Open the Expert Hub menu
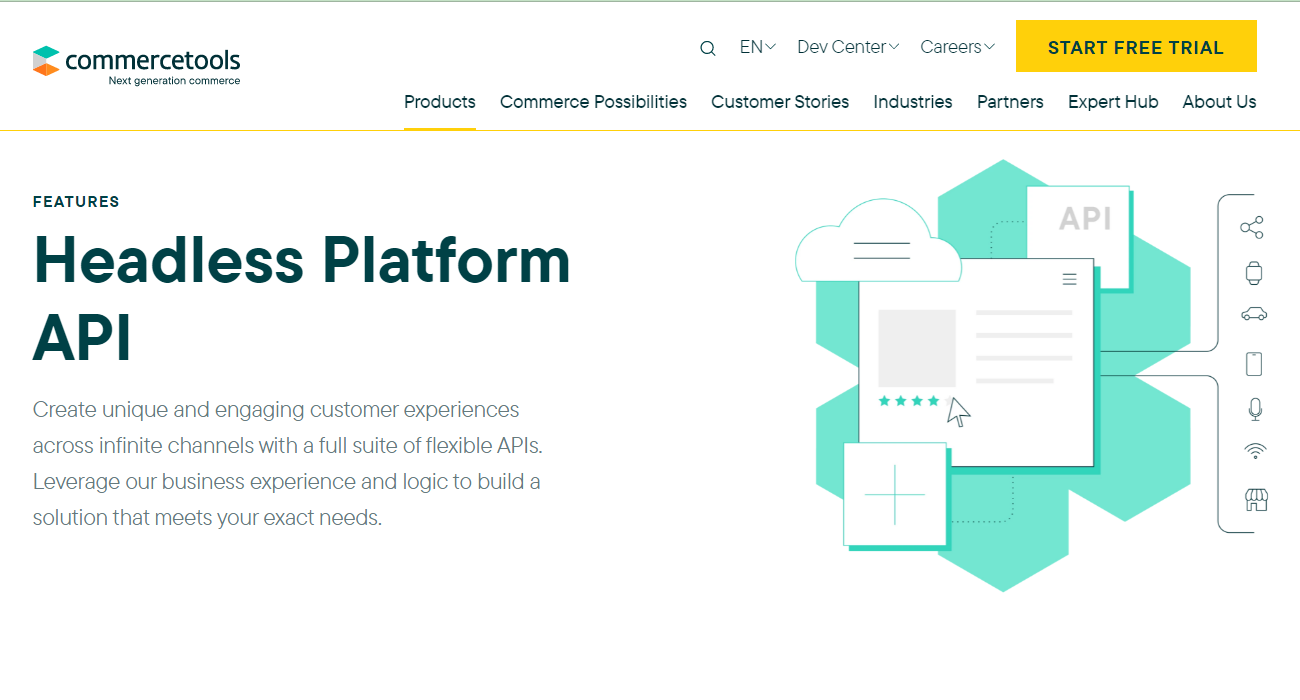This screenshot has width=1300, height=700. coord(1113,102)
